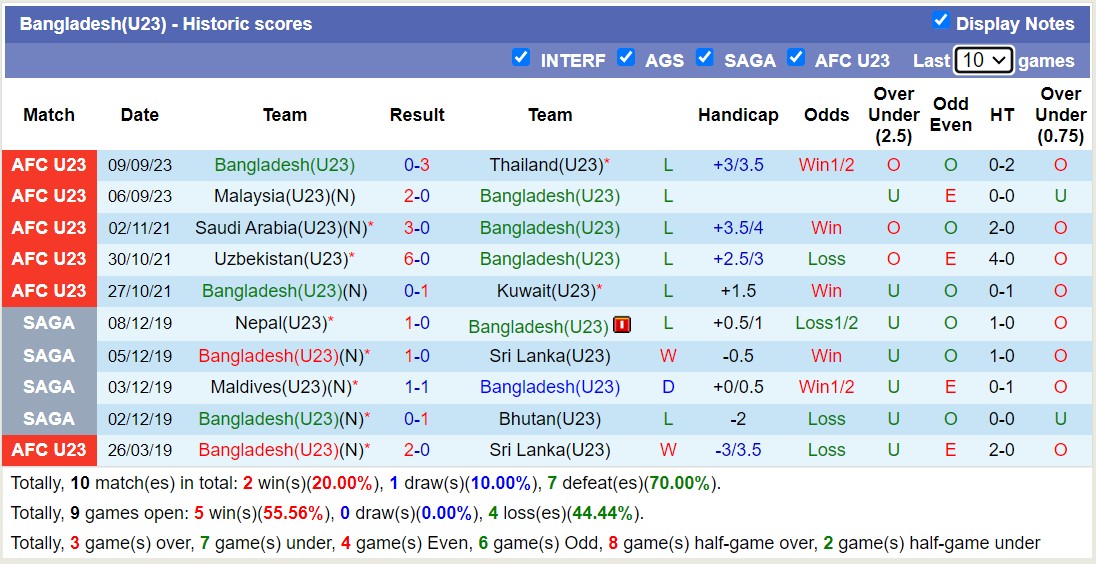
Task: Click the 0-3 result on 09/09/23
Action: click(417, 165)
